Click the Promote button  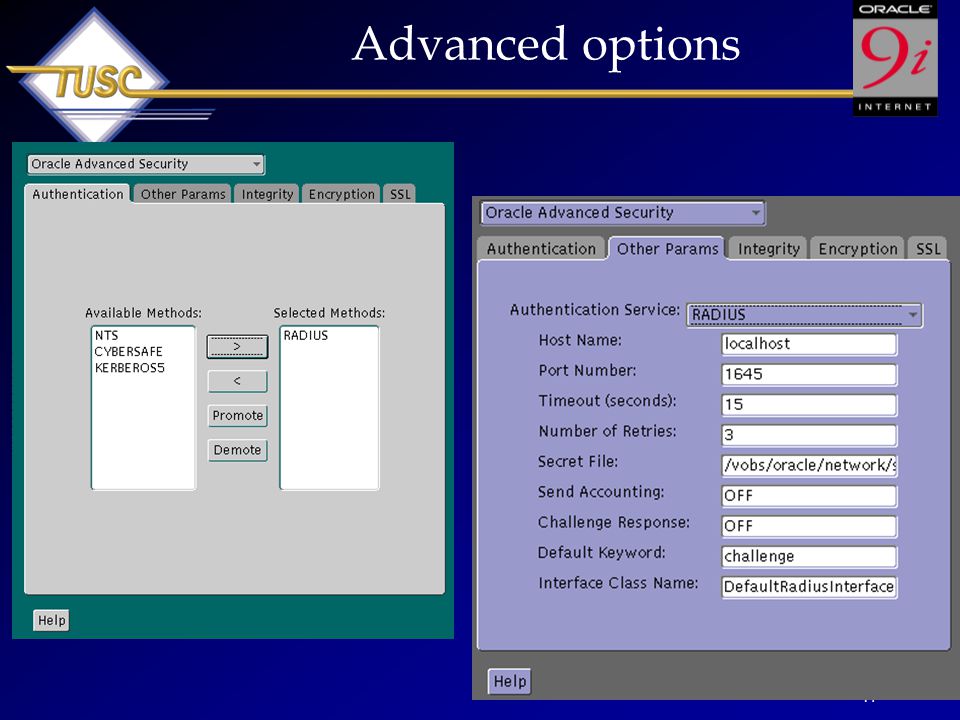click(238, 415)
